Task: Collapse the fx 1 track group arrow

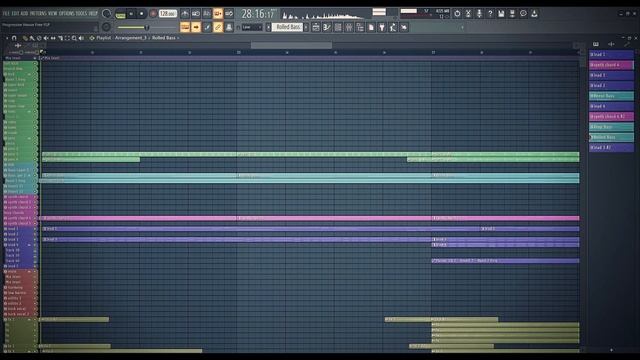Action: pos(29,319)
